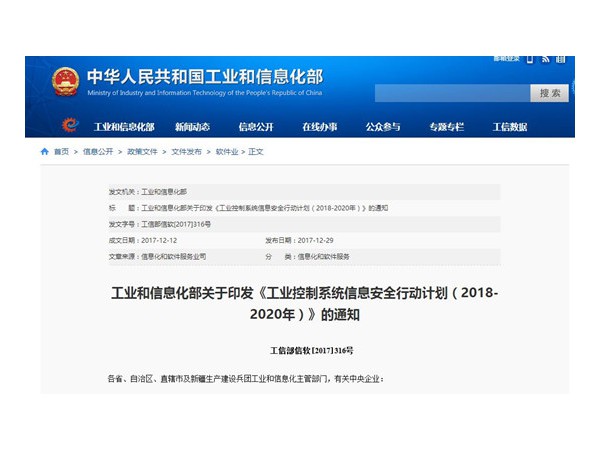Click the orange gear logo in the nav bar
This screenshot has width=600, height=450.
click(70, 125)
